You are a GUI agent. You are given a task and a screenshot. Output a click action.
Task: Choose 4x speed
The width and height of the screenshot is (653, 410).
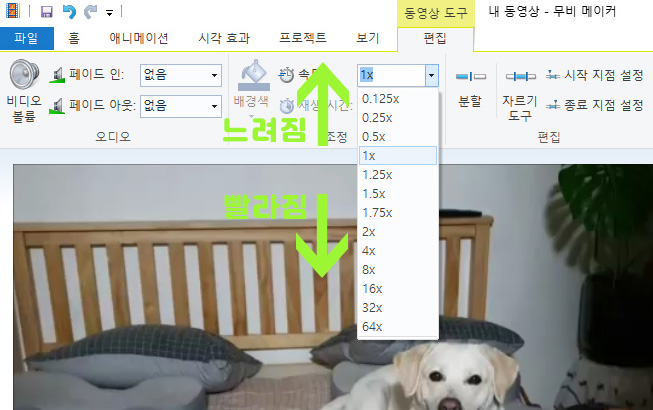[x=398, y=251]
